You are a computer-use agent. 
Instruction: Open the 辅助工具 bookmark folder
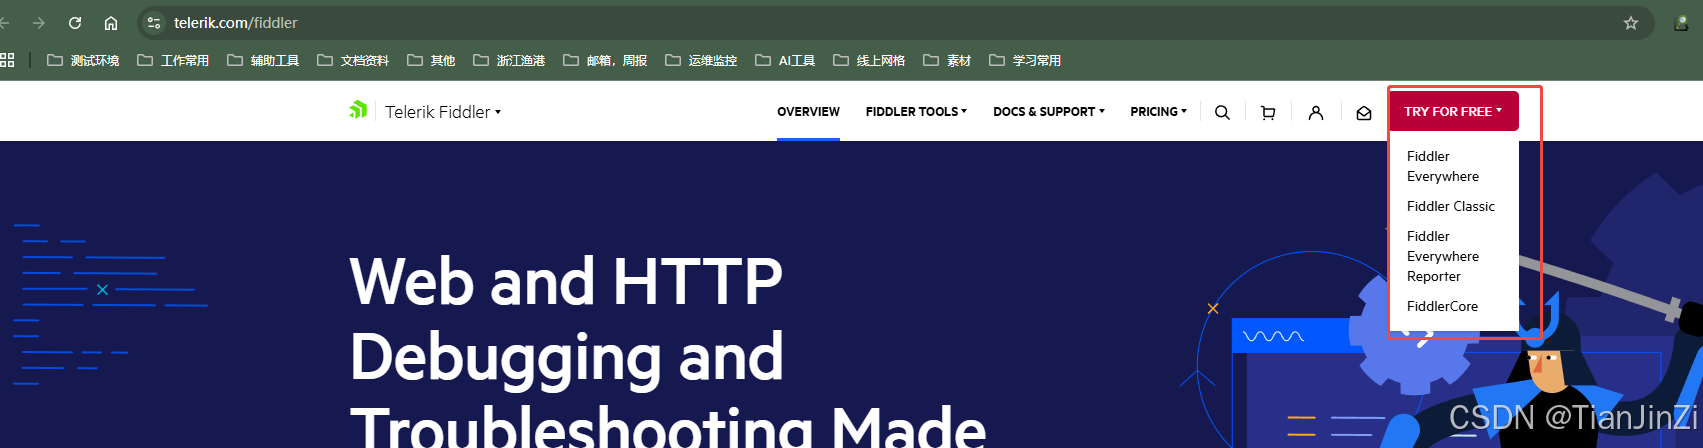pos(263,60)
